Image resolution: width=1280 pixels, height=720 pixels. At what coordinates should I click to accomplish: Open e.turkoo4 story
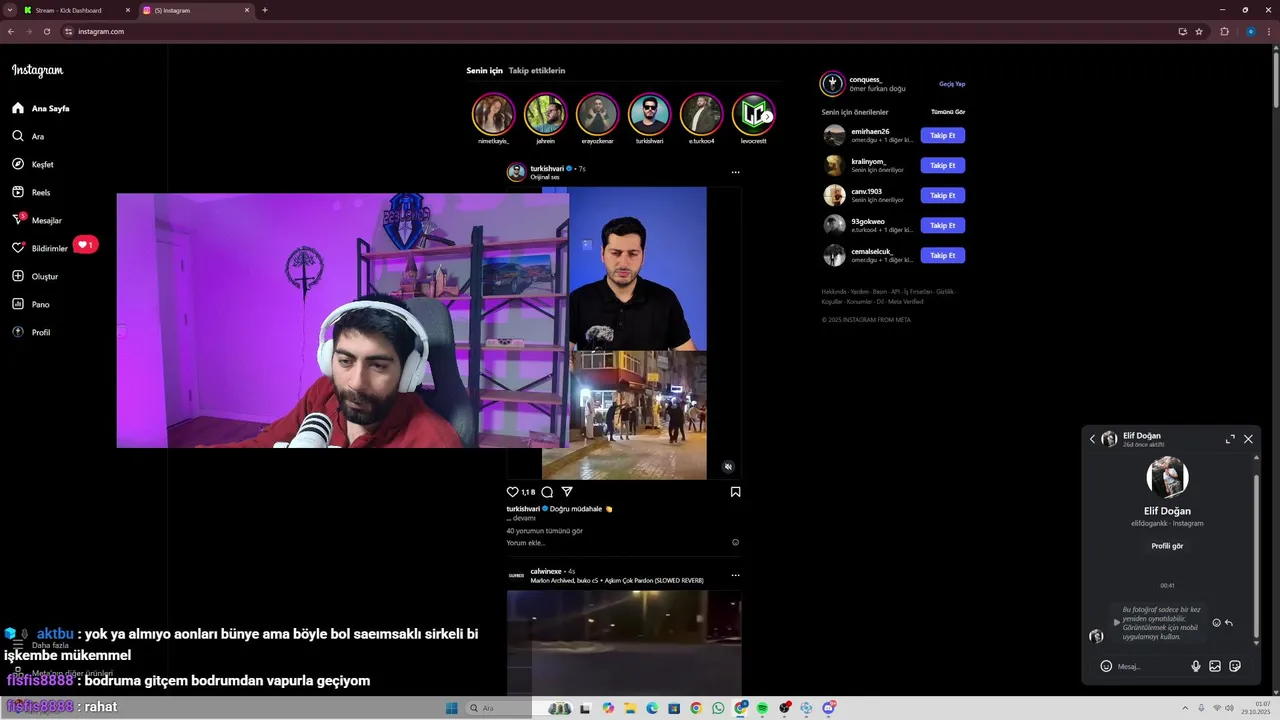[701, 114]
